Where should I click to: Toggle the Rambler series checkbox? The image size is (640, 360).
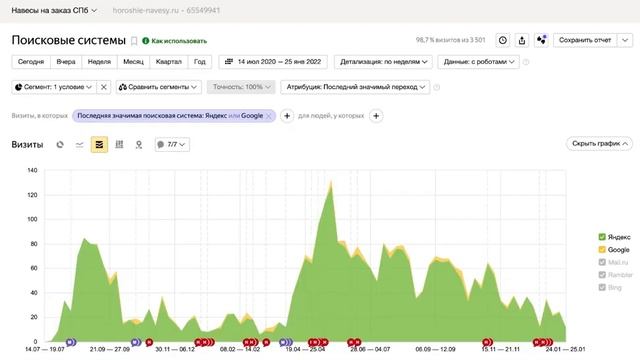pyautogui.click(x=602, y=275)
